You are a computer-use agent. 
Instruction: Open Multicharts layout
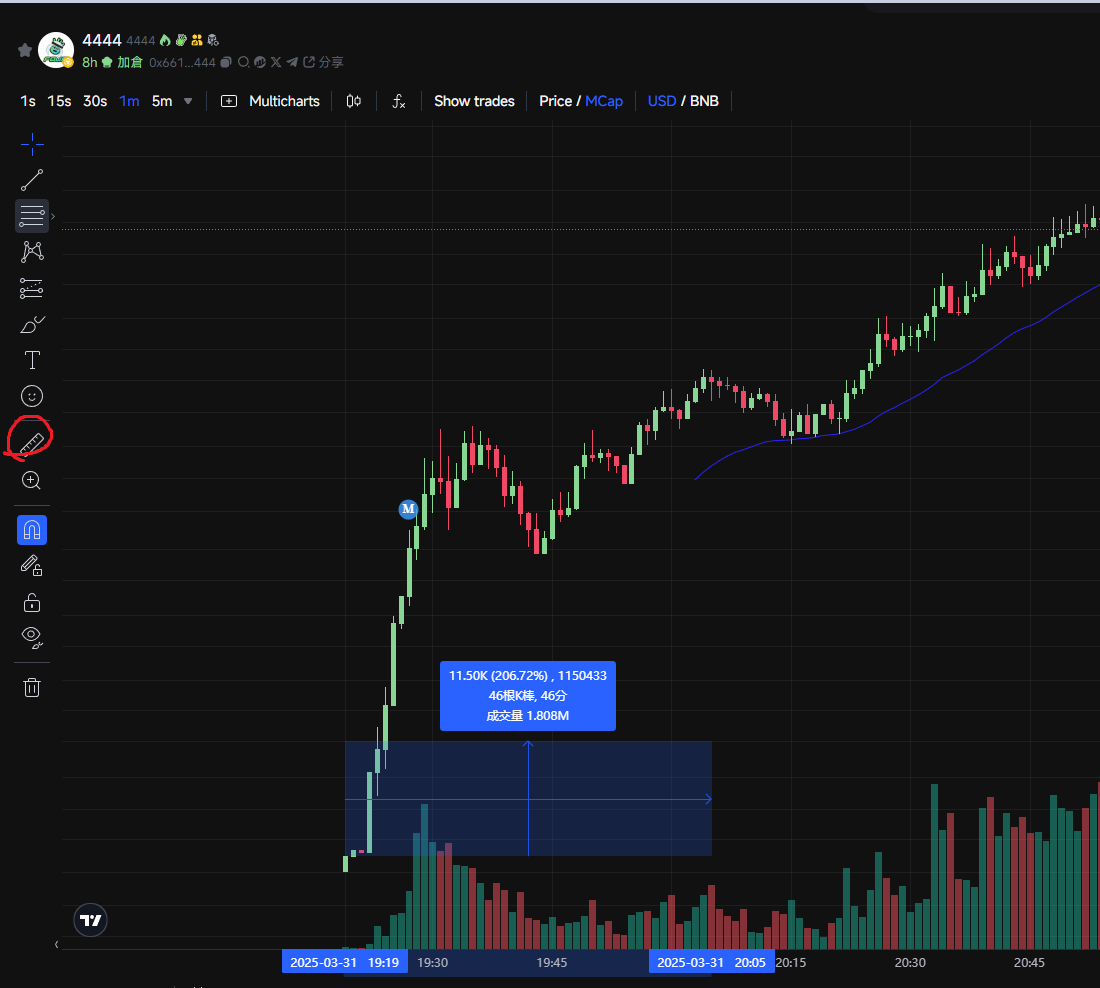(270, 101)
